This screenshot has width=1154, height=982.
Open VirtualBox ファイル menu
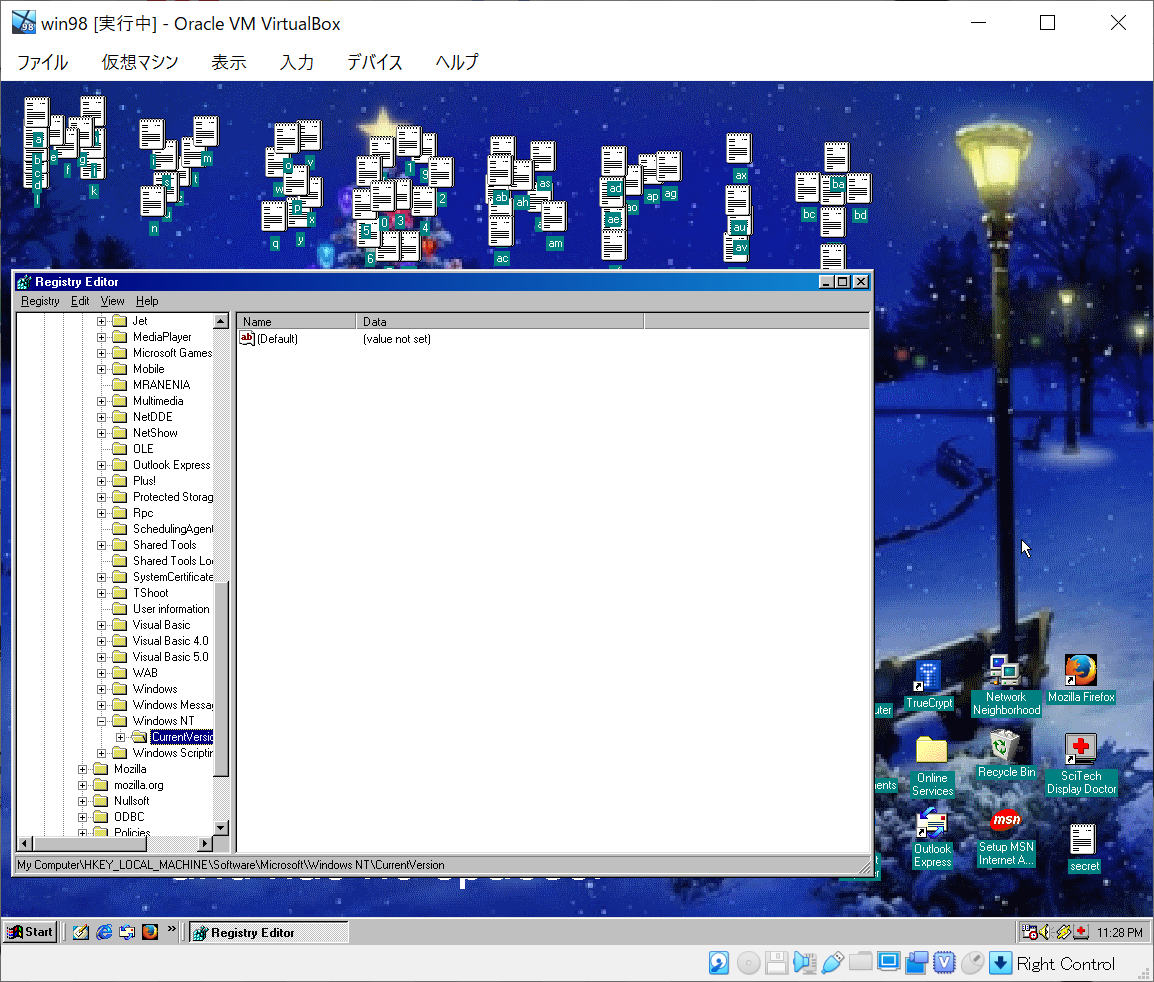click(x=42, y=62)
